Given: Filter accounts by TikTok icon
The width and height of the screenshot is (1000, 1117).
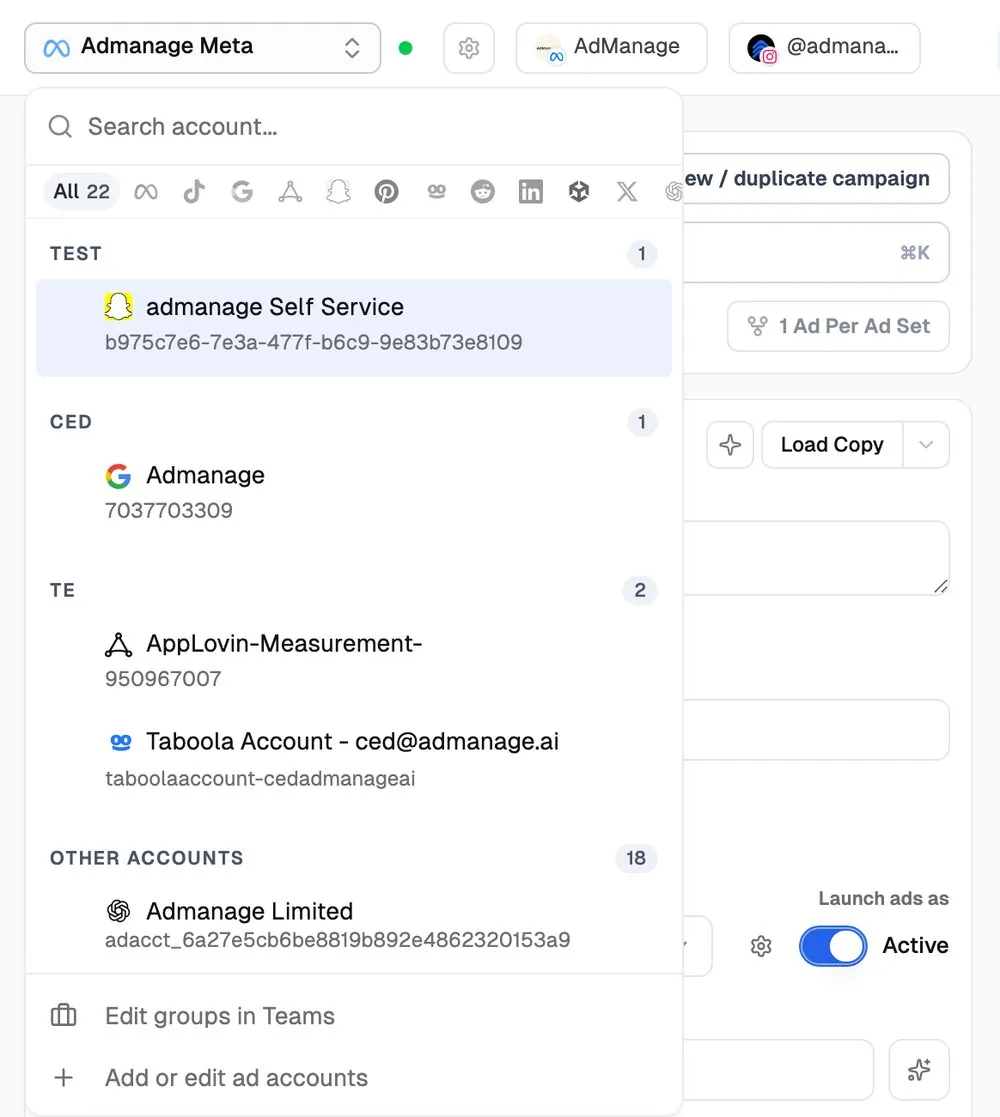Looking at the screenshot, I should coord(194,192).
